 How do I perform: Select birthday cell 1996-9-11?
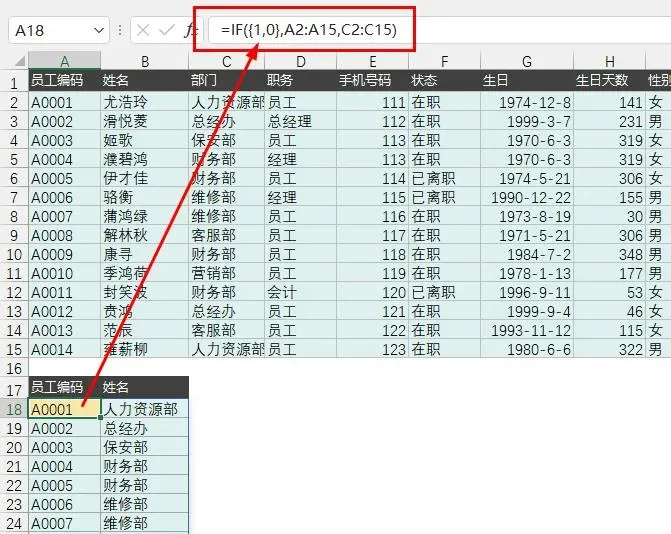pyautogui.click(x=527, y=292)
